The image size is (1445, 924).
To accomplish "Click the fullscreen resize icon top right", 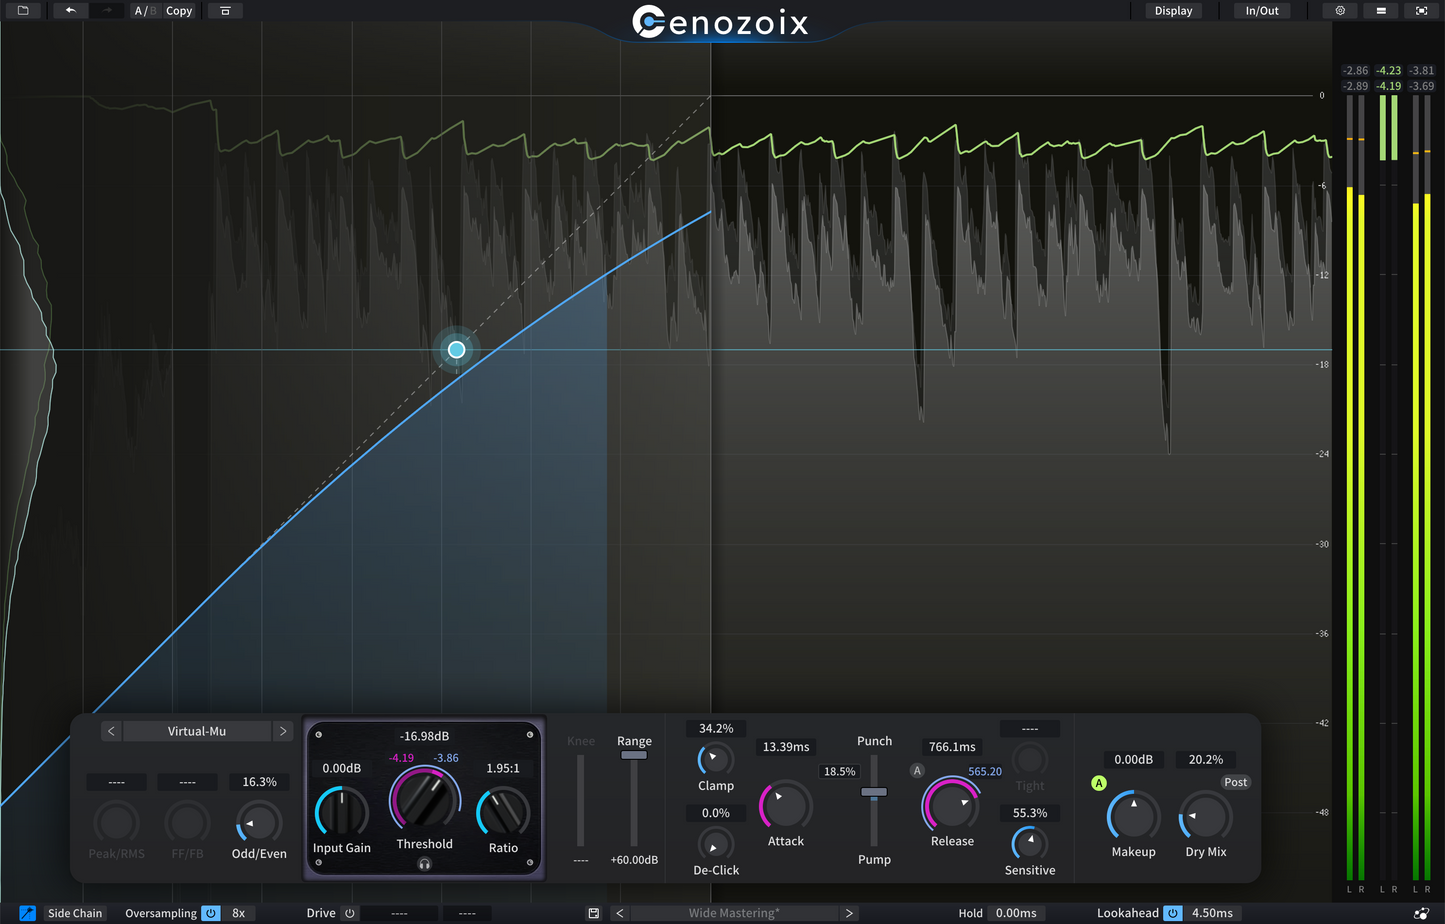I will (x=1421, y=10).
